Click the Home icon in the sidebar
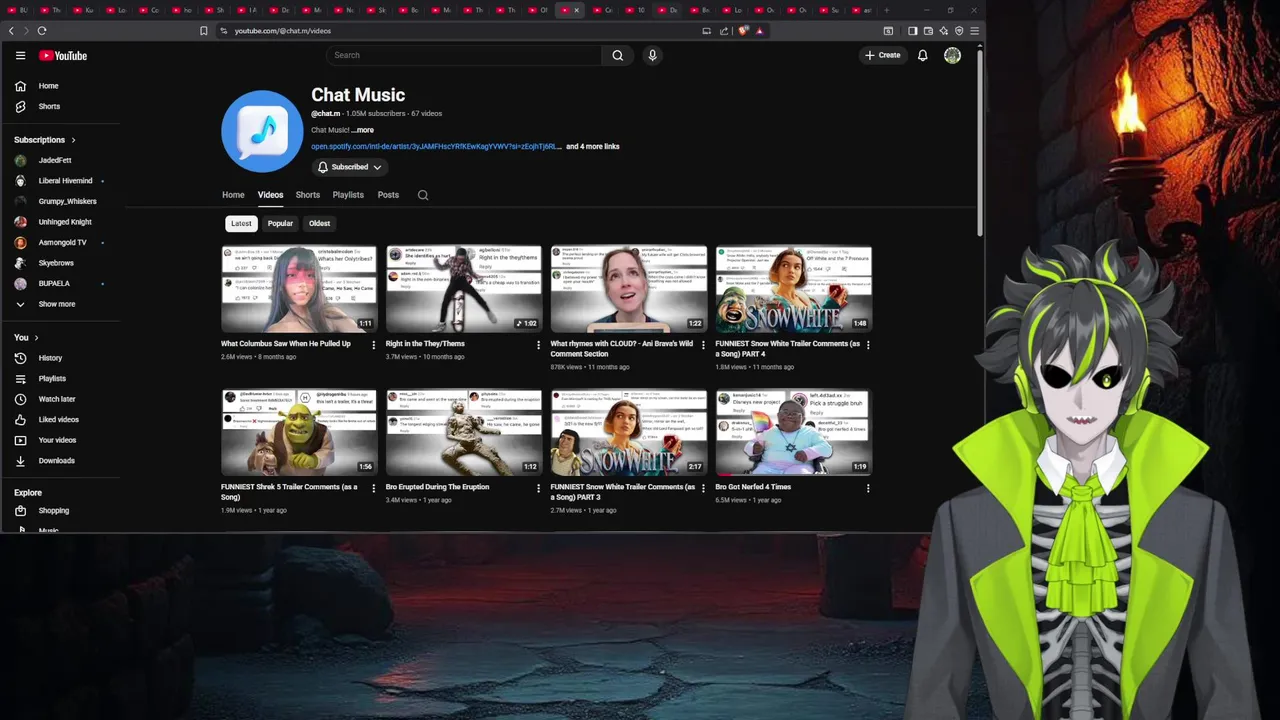 [x=20, y=86]
